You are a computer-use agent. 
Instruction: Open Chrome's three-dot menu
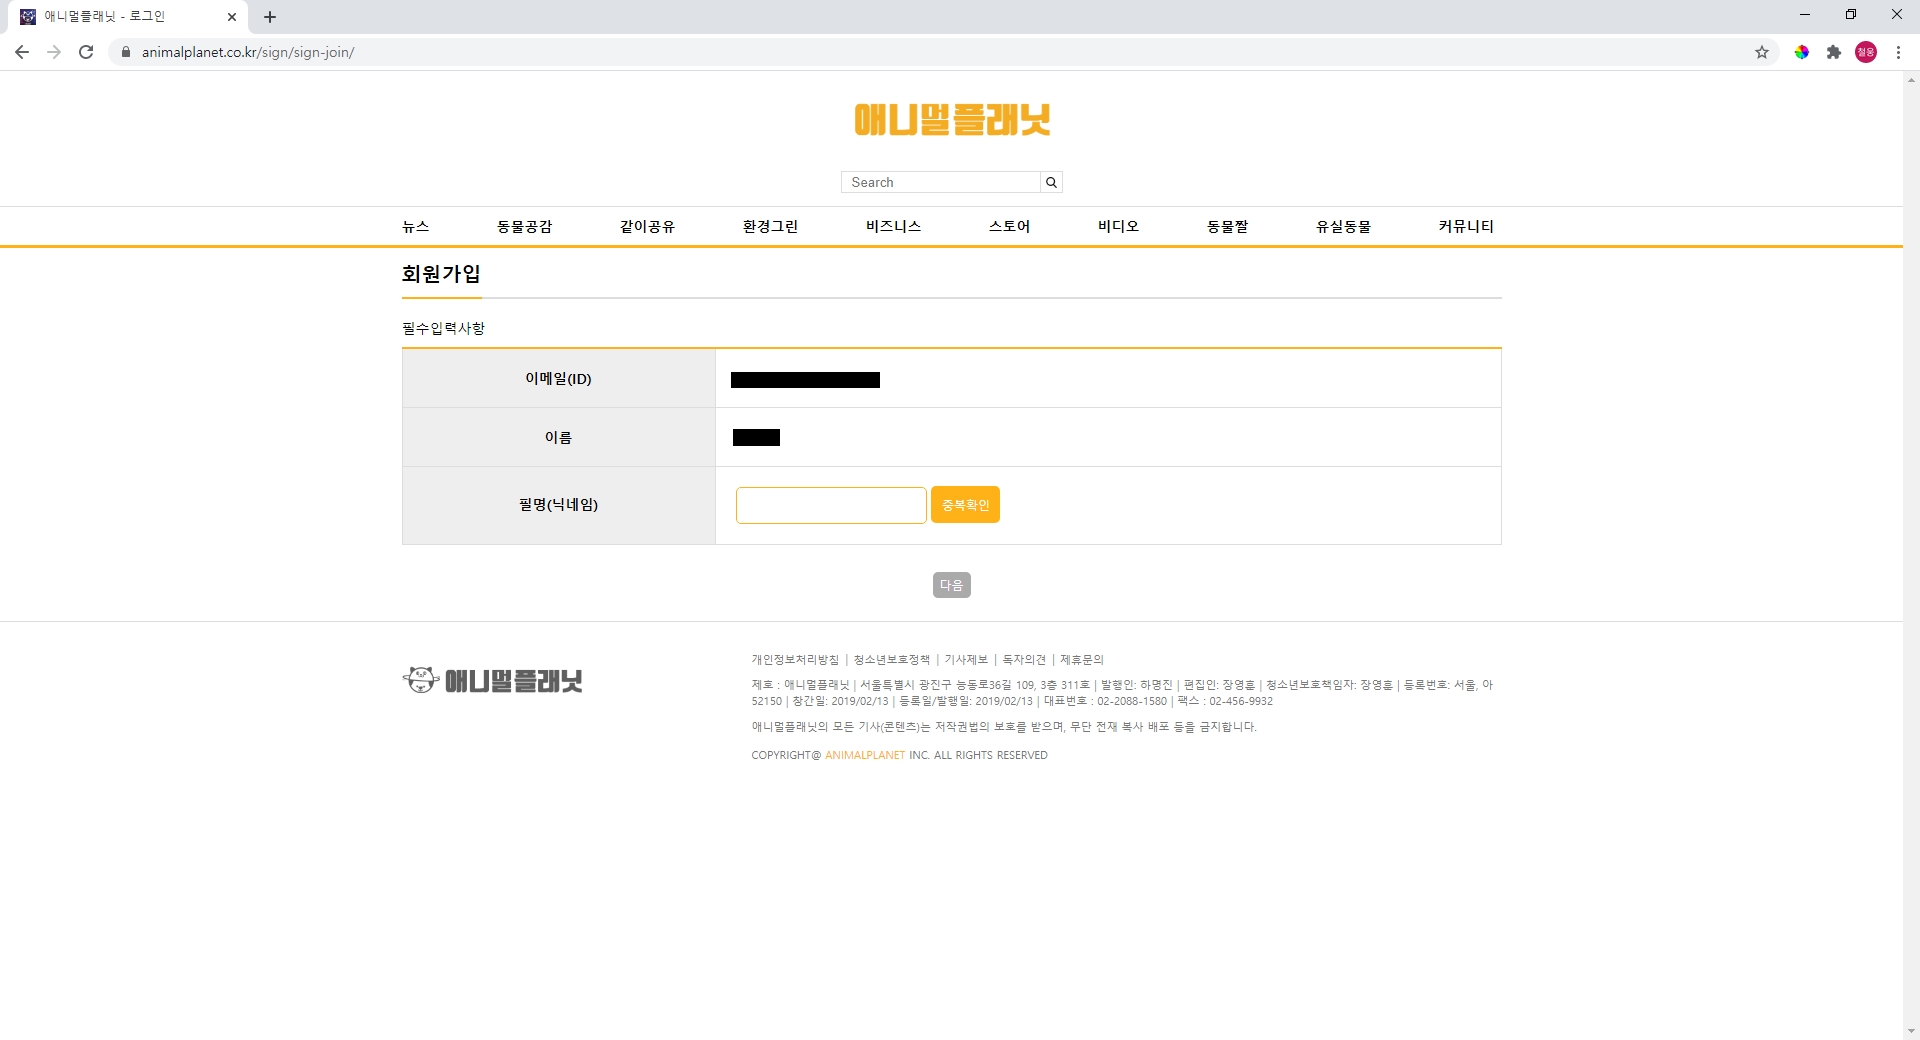[1898, 52]
